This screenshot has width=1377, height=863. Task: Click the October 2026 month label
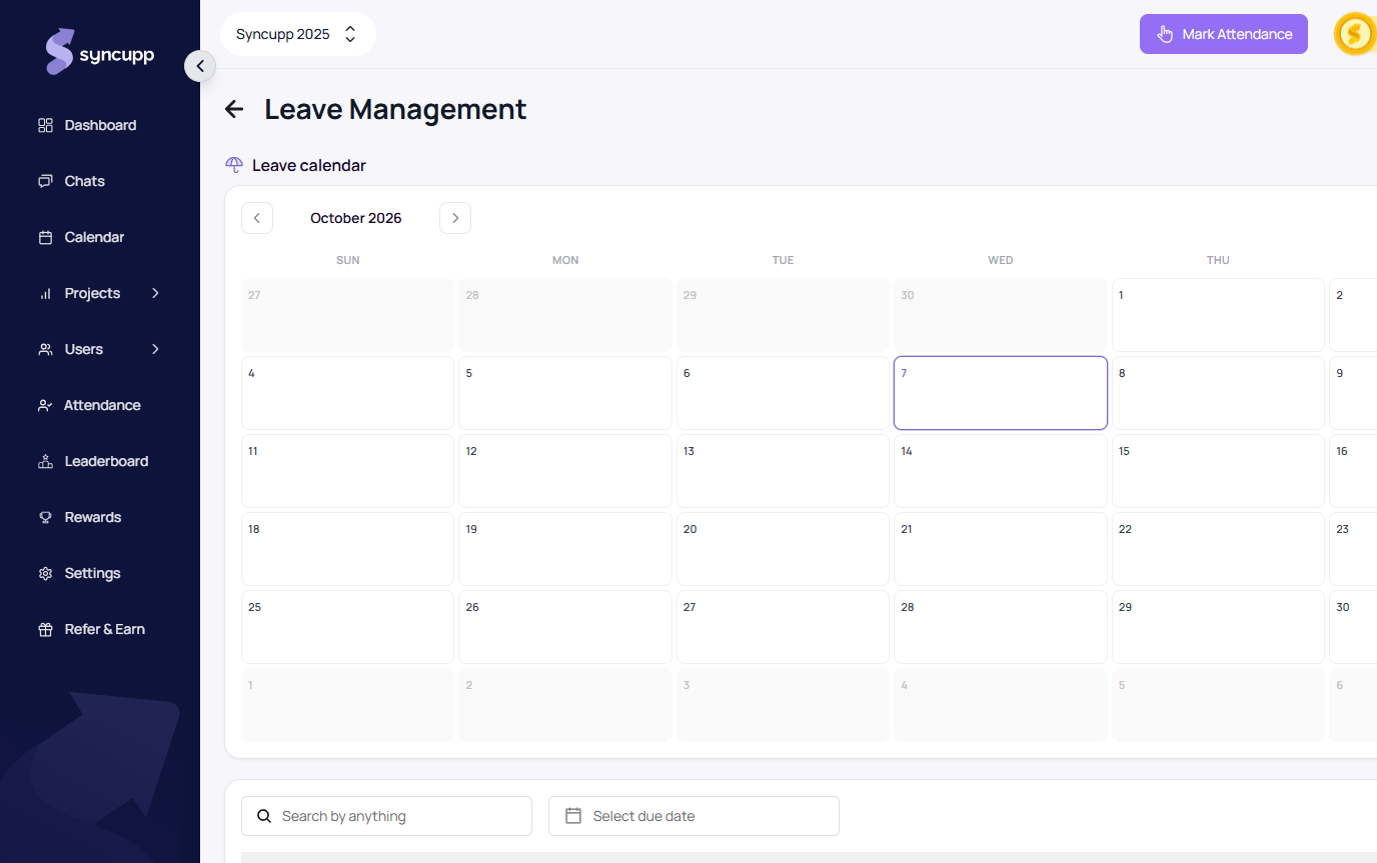(x=356, y=218)
